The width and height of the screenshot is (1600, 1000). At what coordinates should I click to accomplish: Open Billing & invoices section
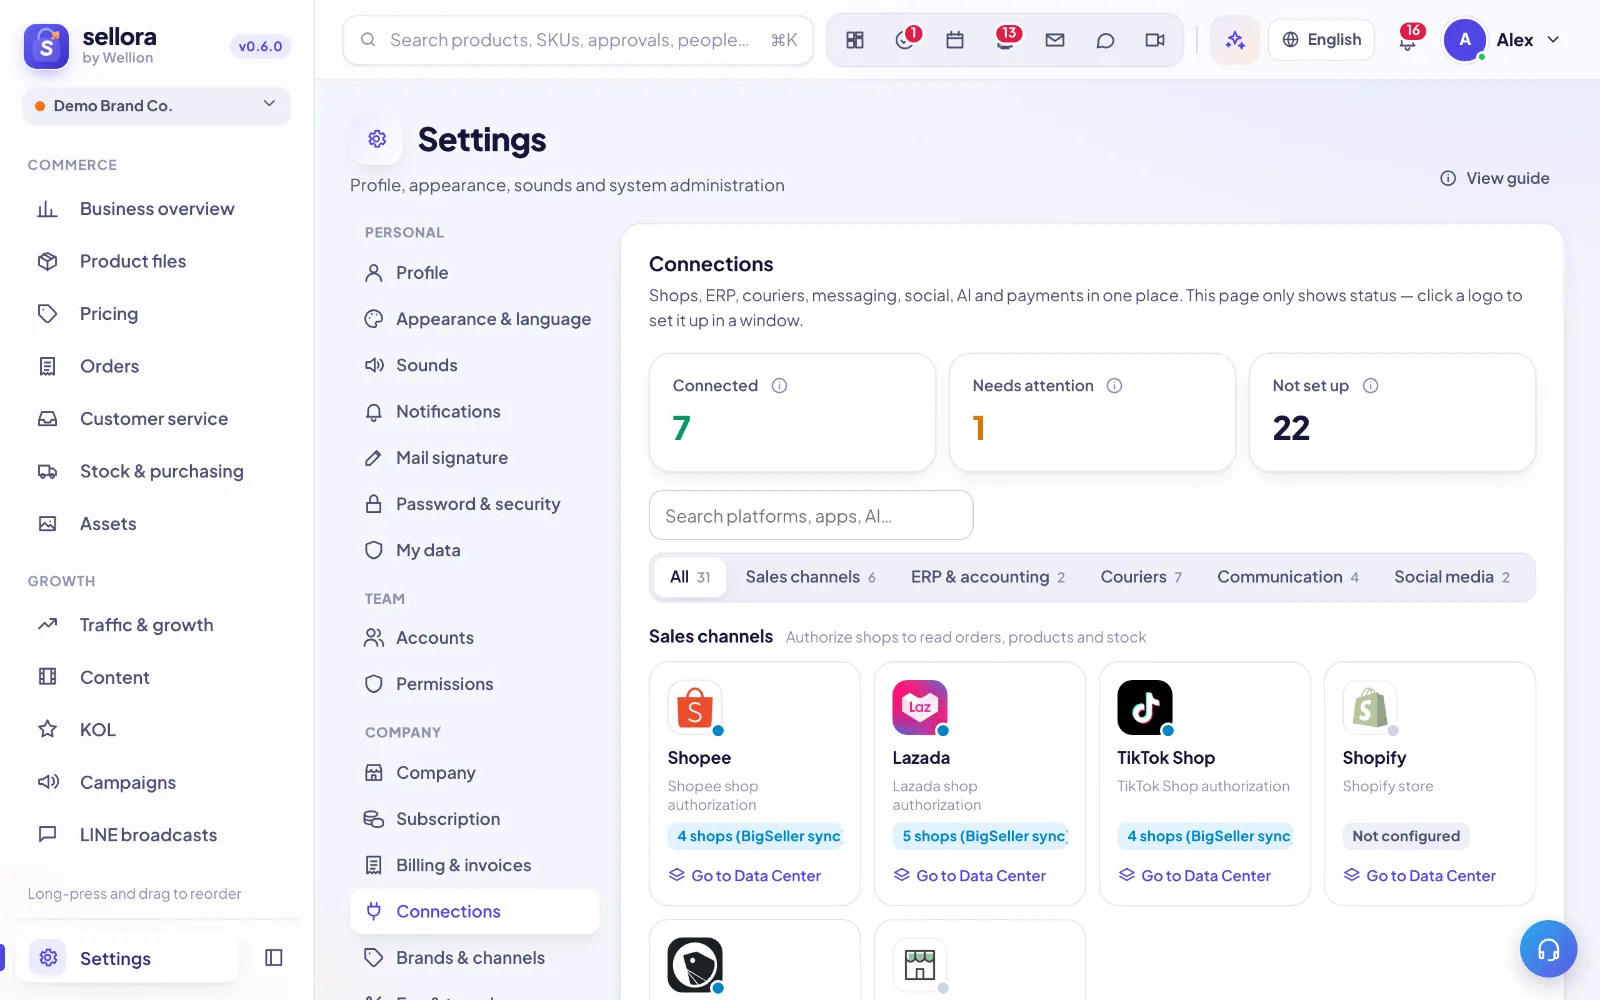click(x=475, y=865)
